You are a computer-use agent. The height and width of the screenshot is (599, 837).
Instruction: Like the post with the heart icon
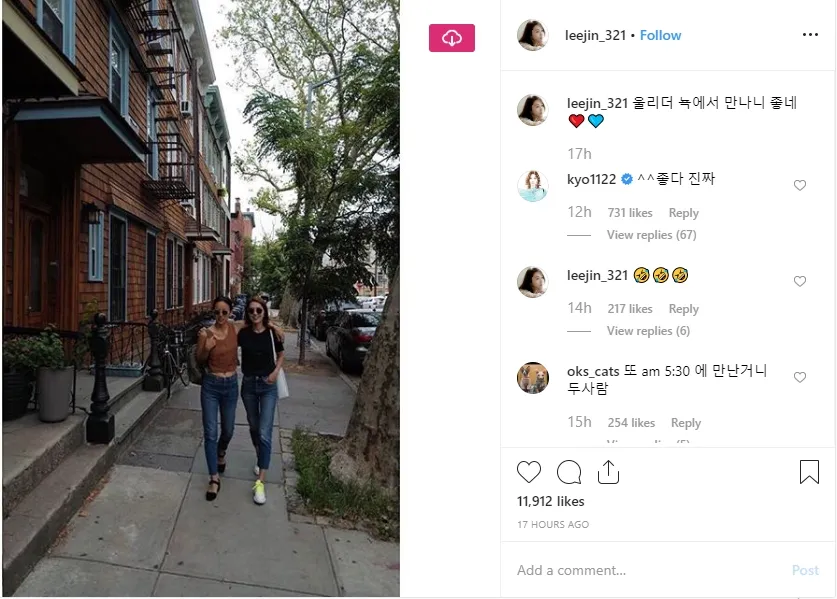click(x=529, y=472)
